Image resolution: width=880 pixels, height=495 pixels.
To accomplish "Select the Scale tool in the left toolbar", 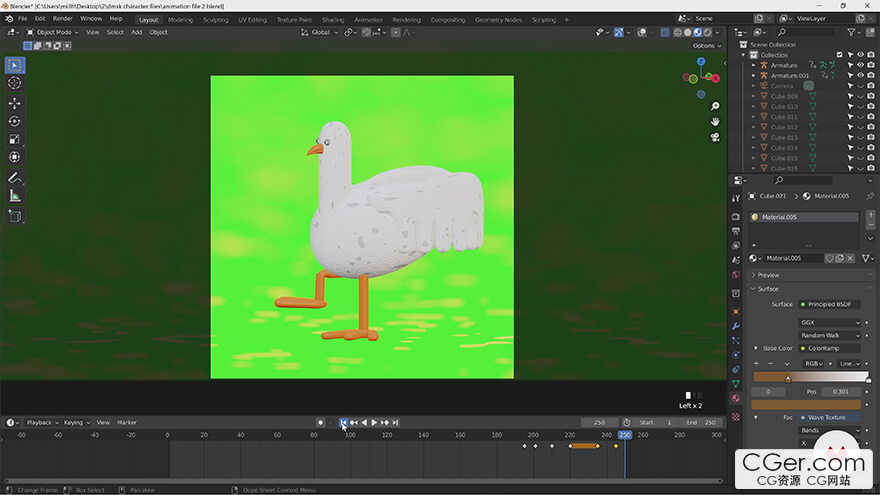I will pos(14,139).
